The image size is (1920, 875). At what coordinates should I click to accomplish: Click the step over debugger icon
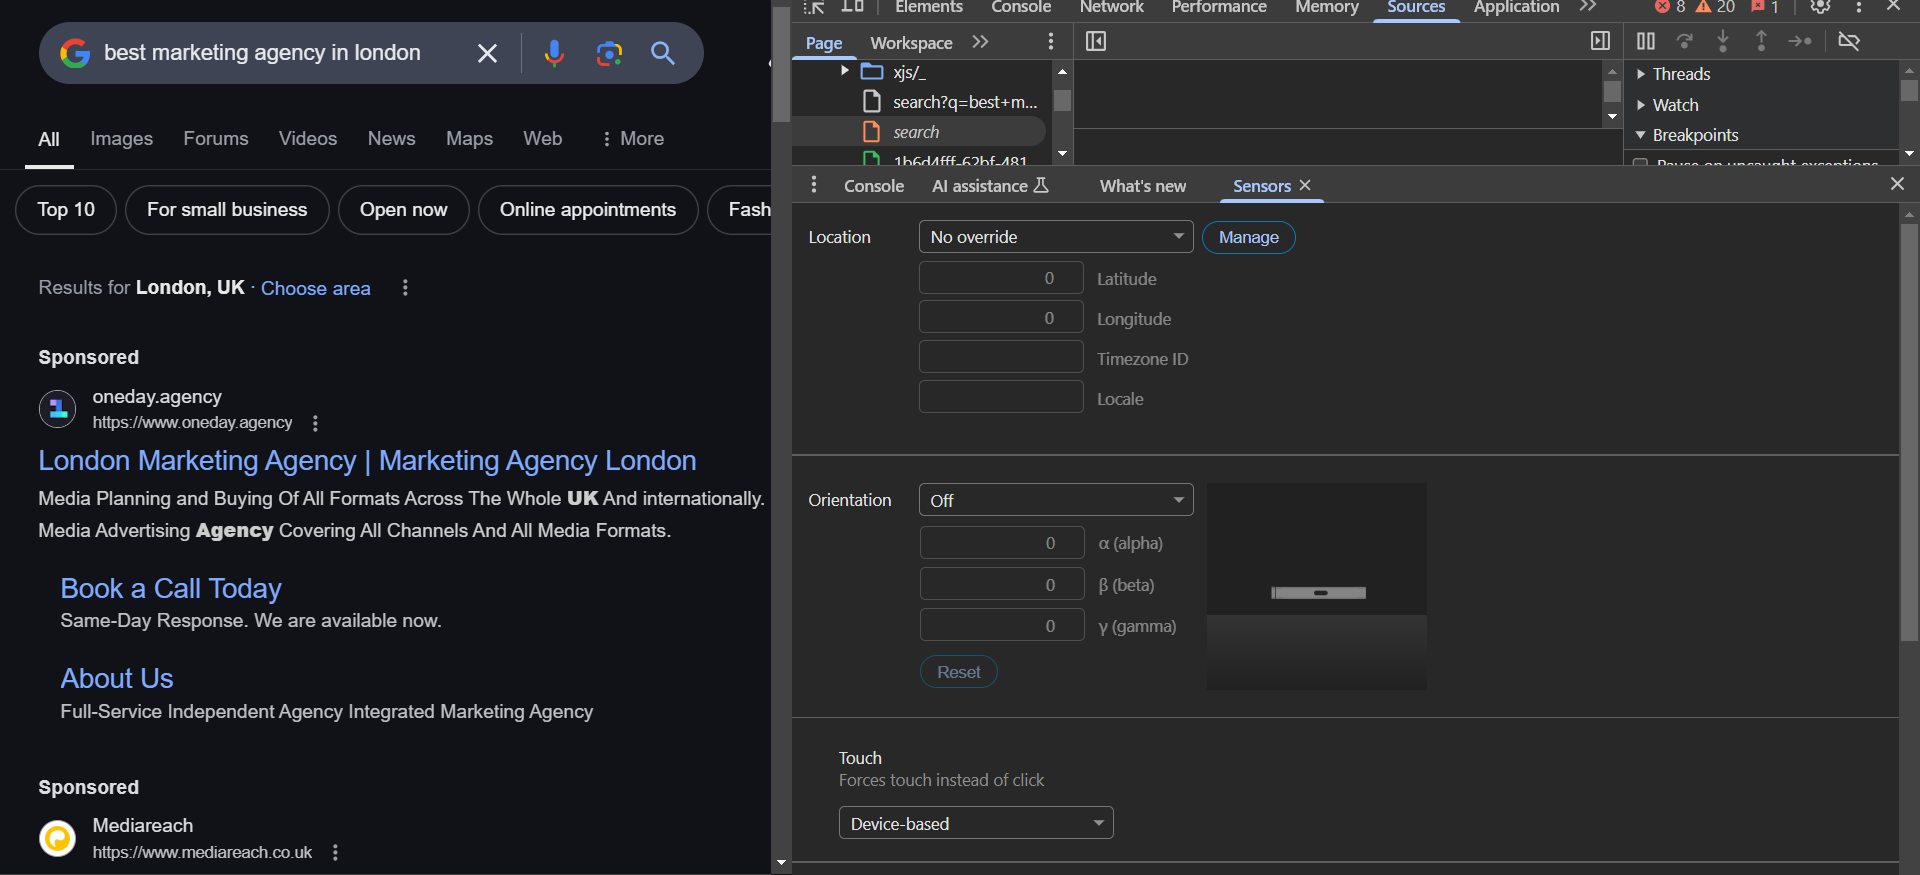[1685, 41]
